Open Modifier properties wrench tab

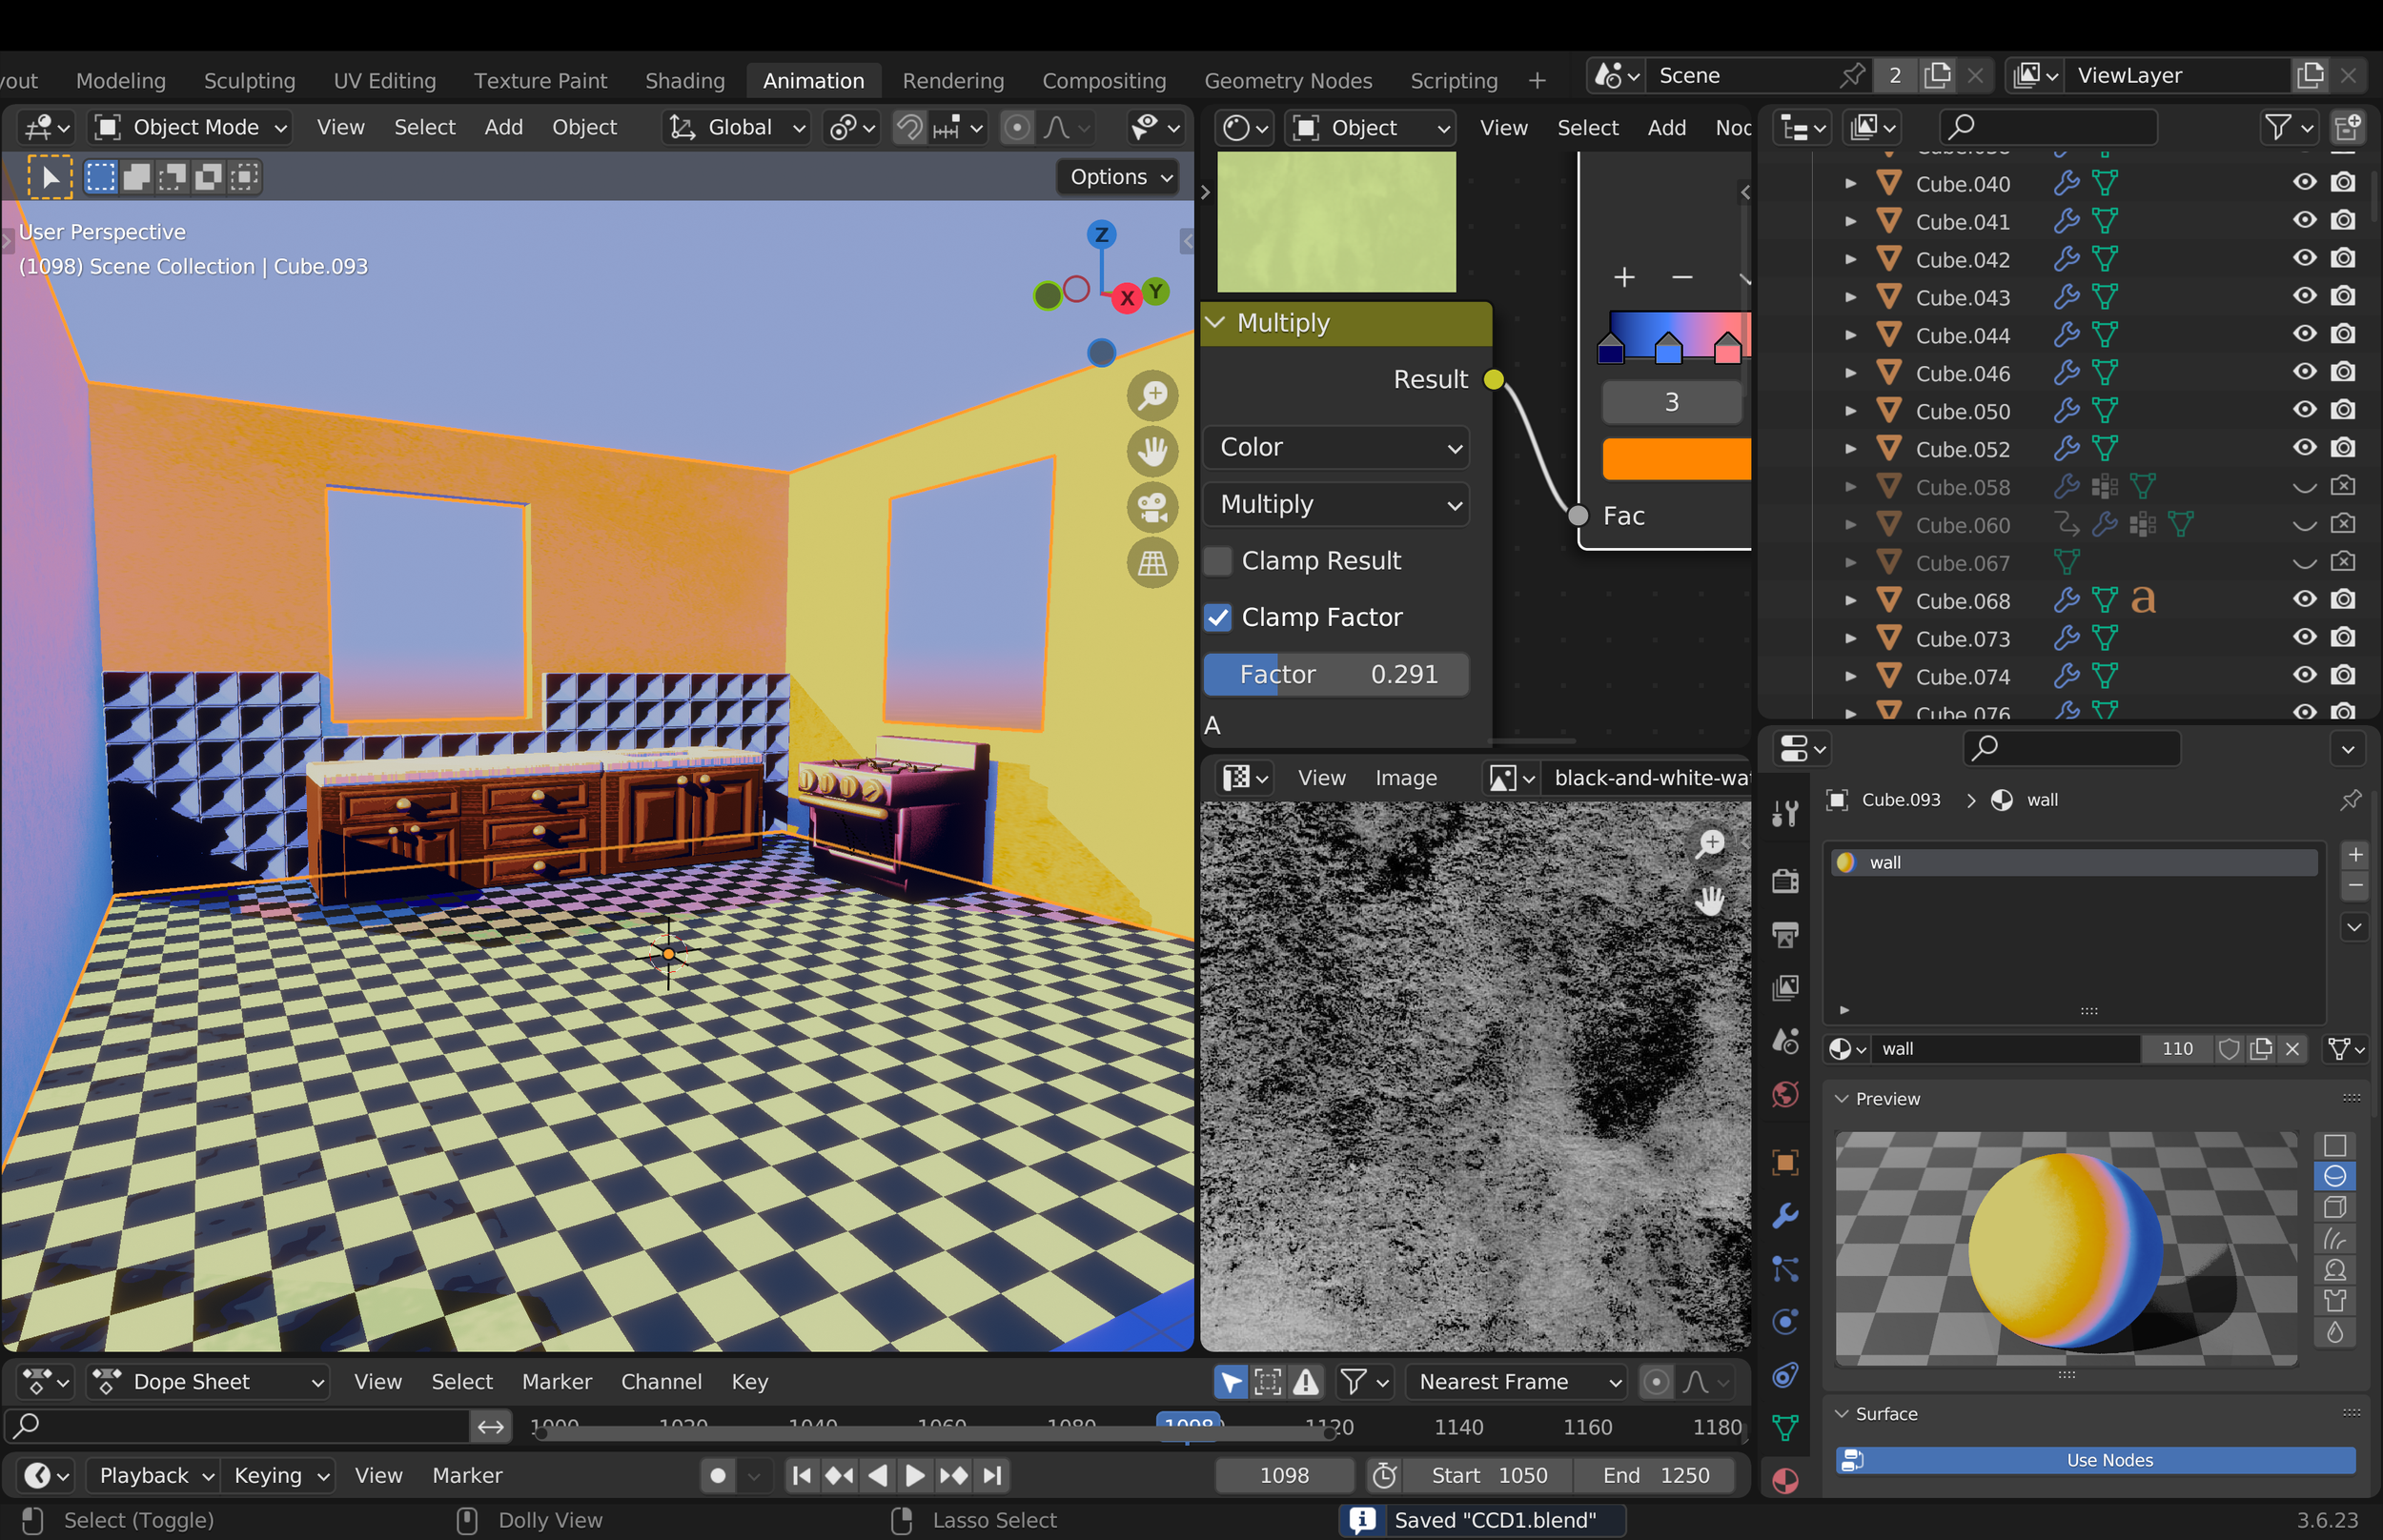[1785, 1215]
